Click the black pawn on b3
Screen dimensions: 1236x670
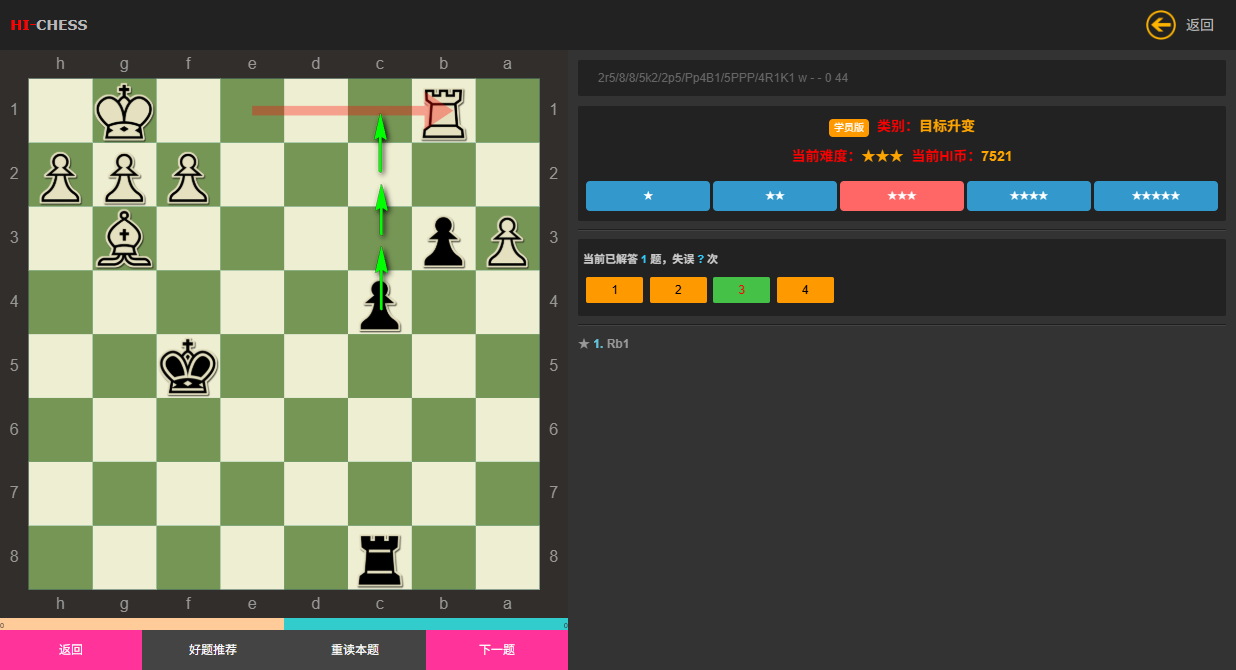[443, 239]
